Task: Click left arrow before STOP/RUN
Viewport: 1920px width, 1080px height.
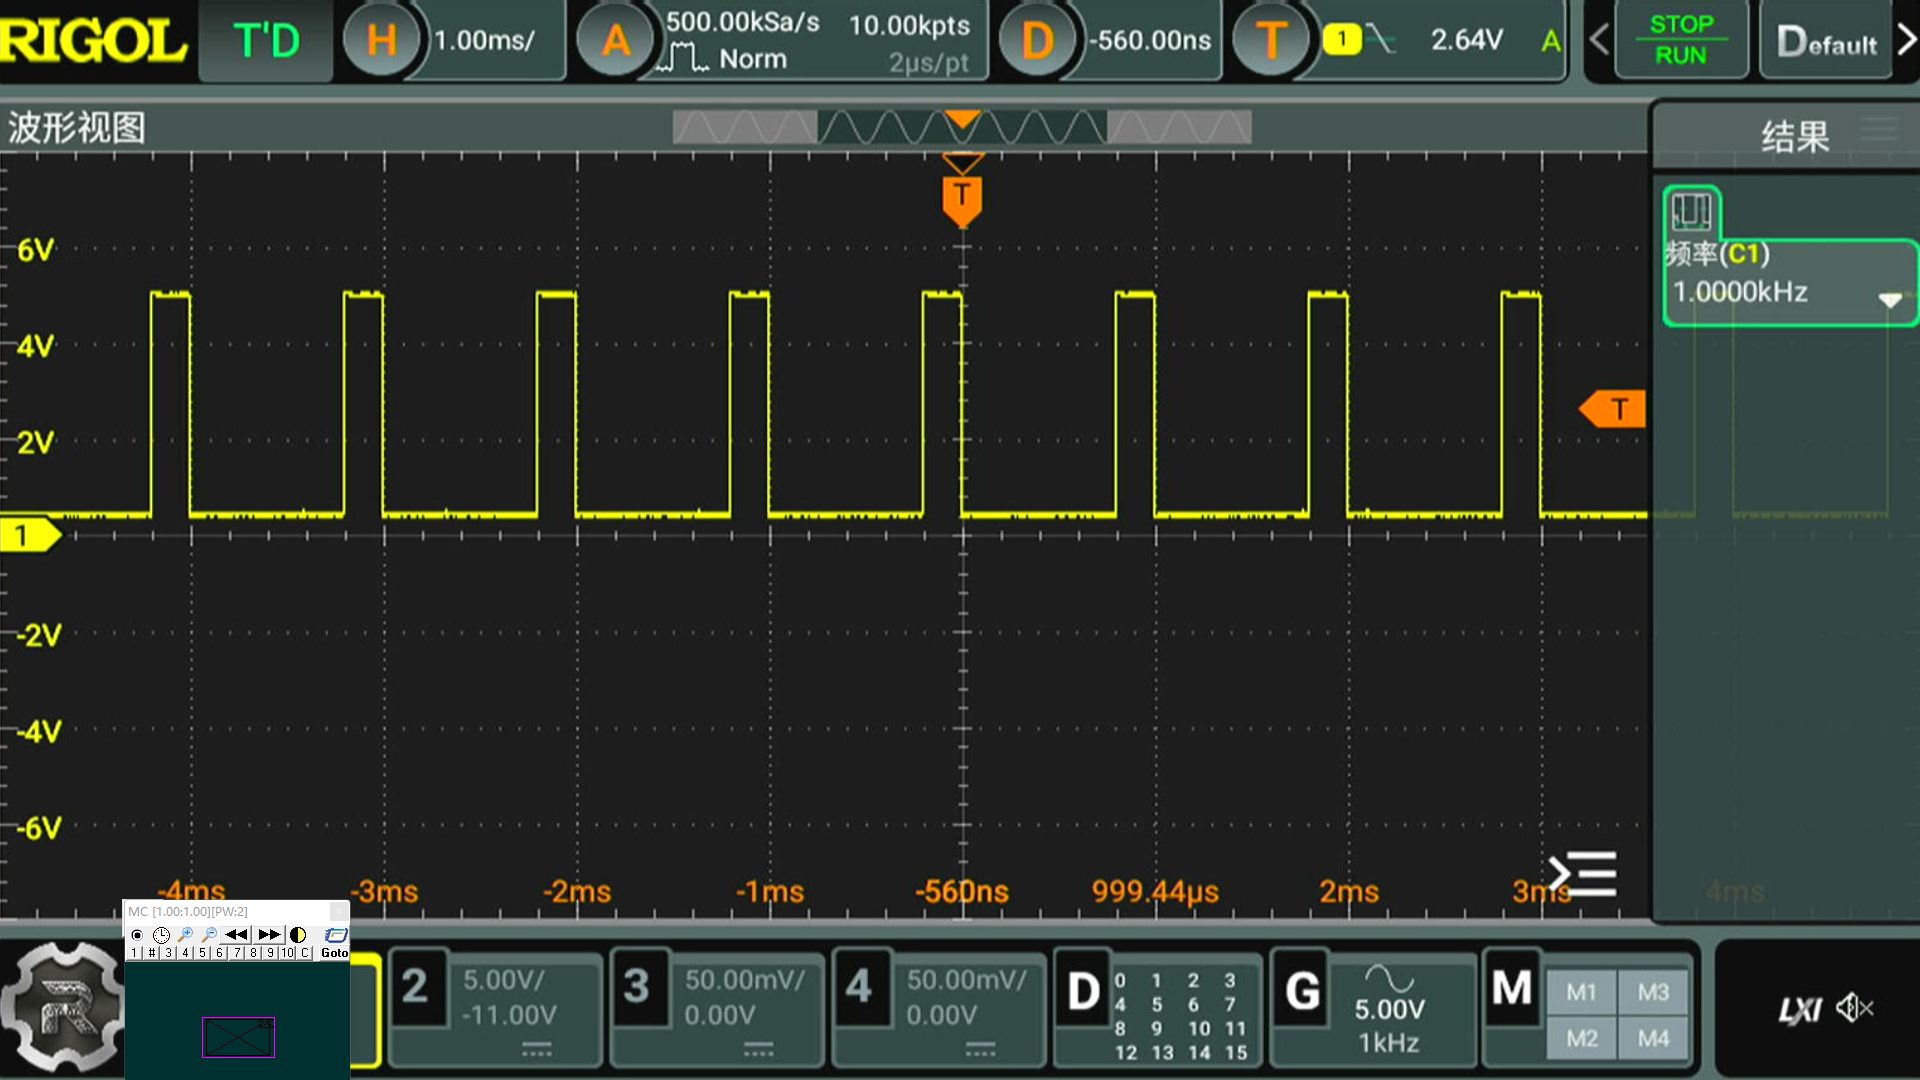Action: [x=1599, y=40]
